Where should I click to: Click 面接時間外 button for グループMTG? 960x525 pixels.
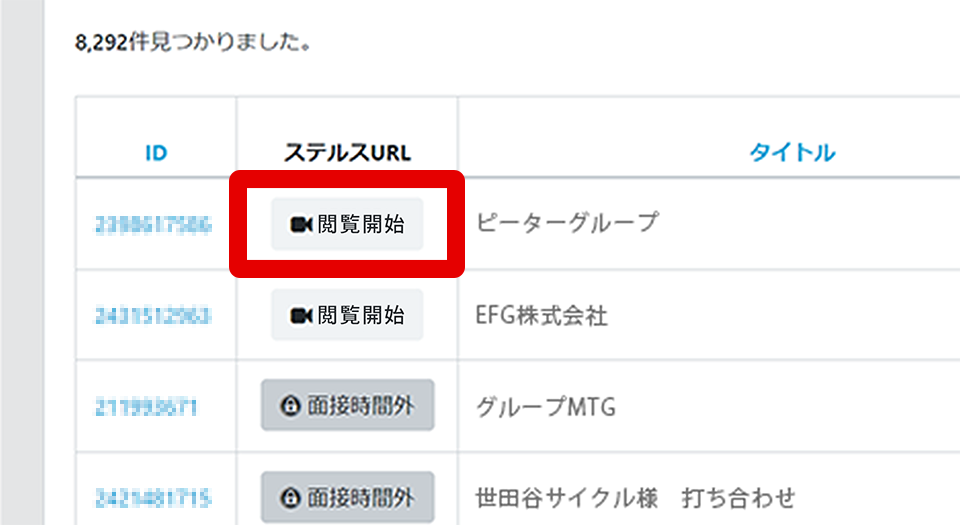coord(348,405)
